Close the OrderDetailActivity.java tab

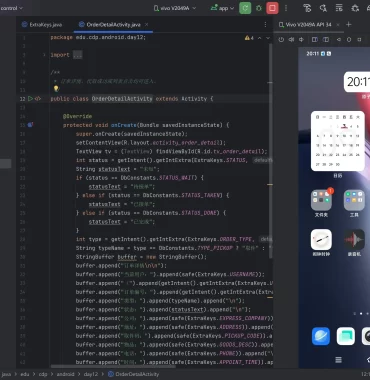click(147, 25)
